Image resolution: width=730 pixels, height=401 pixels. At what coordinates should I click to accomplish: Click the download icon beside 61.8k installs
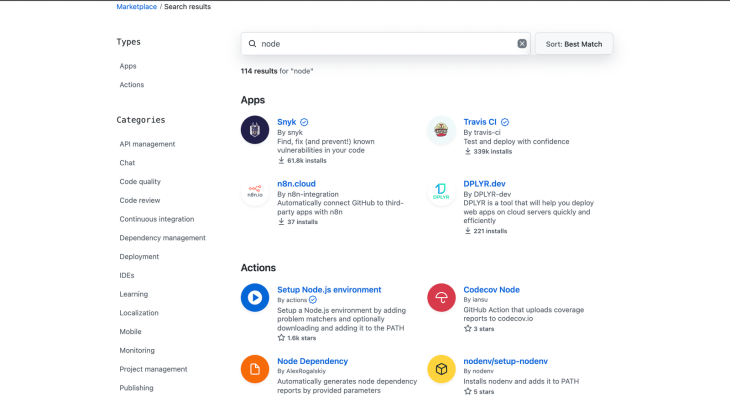281,160
